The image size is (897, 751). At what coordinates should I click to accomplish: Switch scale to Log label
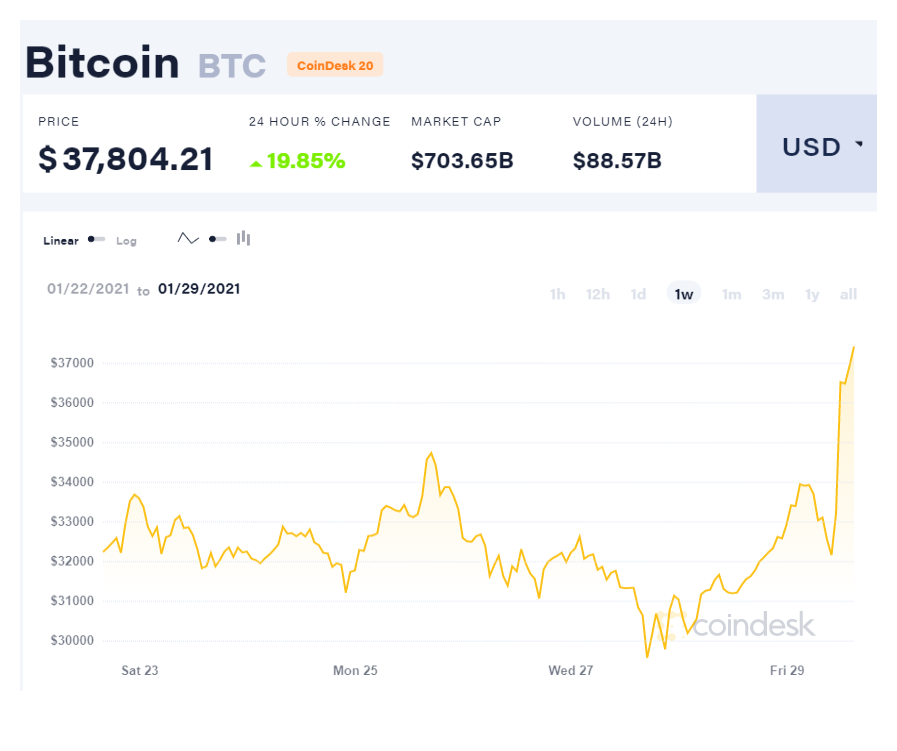coord(126,241)
